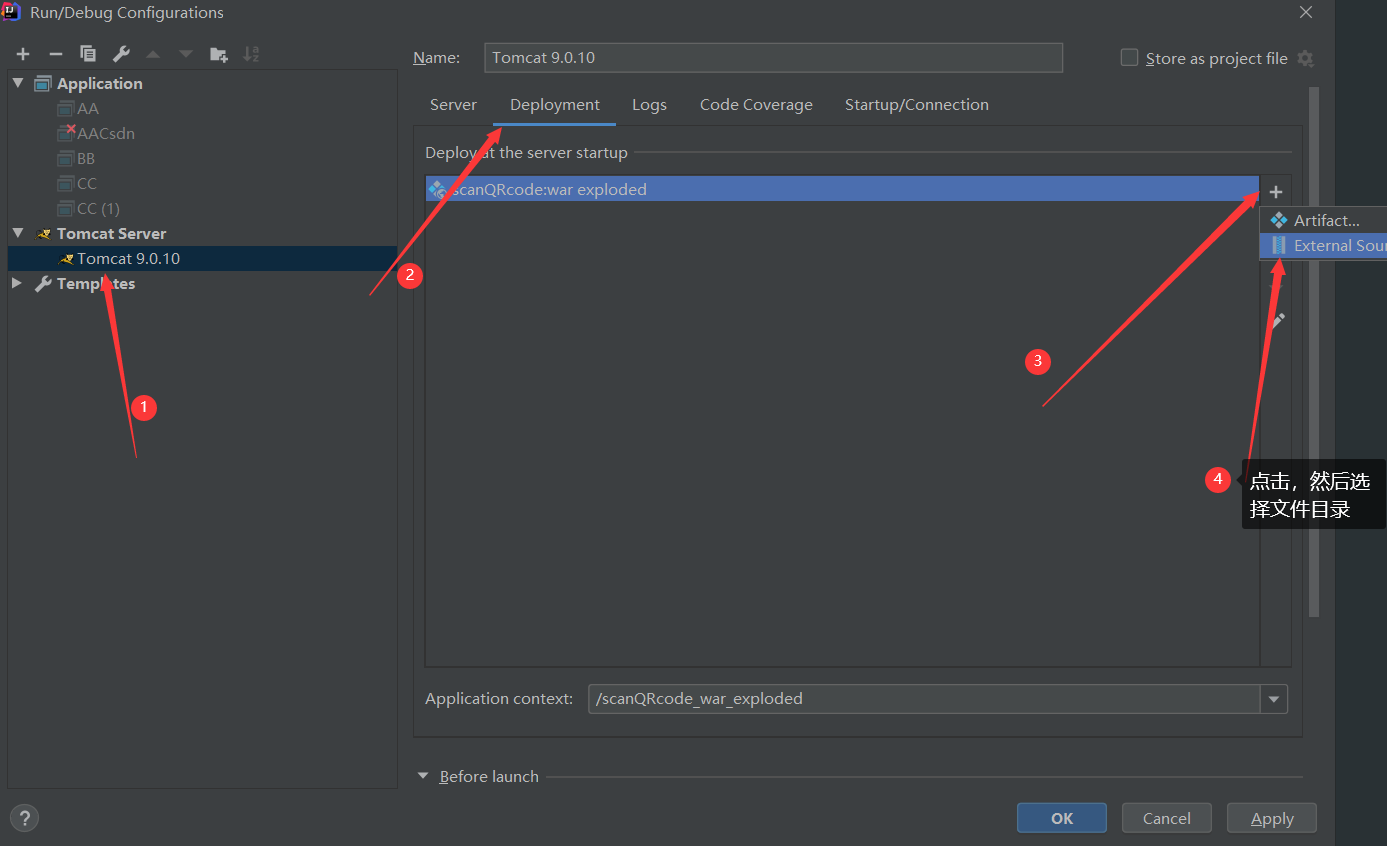
Task: Remove the selected configuration with minus icon
Action: pos(56,54)
